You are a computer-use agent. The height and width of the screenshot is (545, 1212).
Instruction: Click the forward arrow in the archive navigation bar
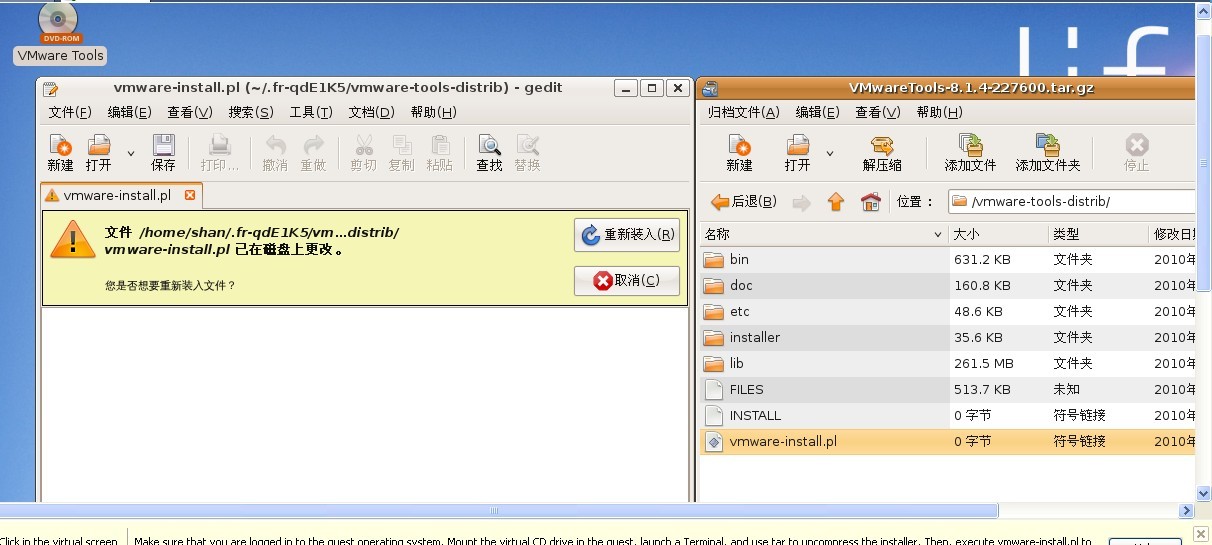pos(801,203)
